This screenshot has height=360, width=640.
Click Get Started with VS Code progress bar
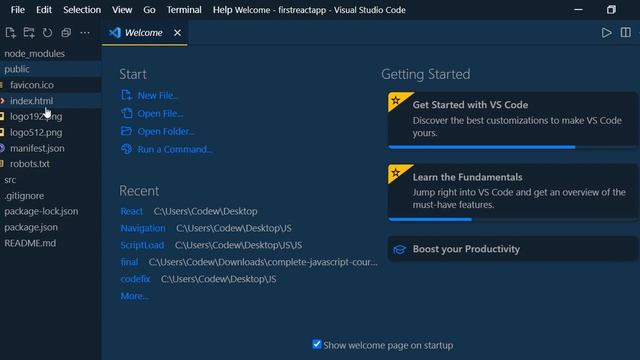click(512, 147)
